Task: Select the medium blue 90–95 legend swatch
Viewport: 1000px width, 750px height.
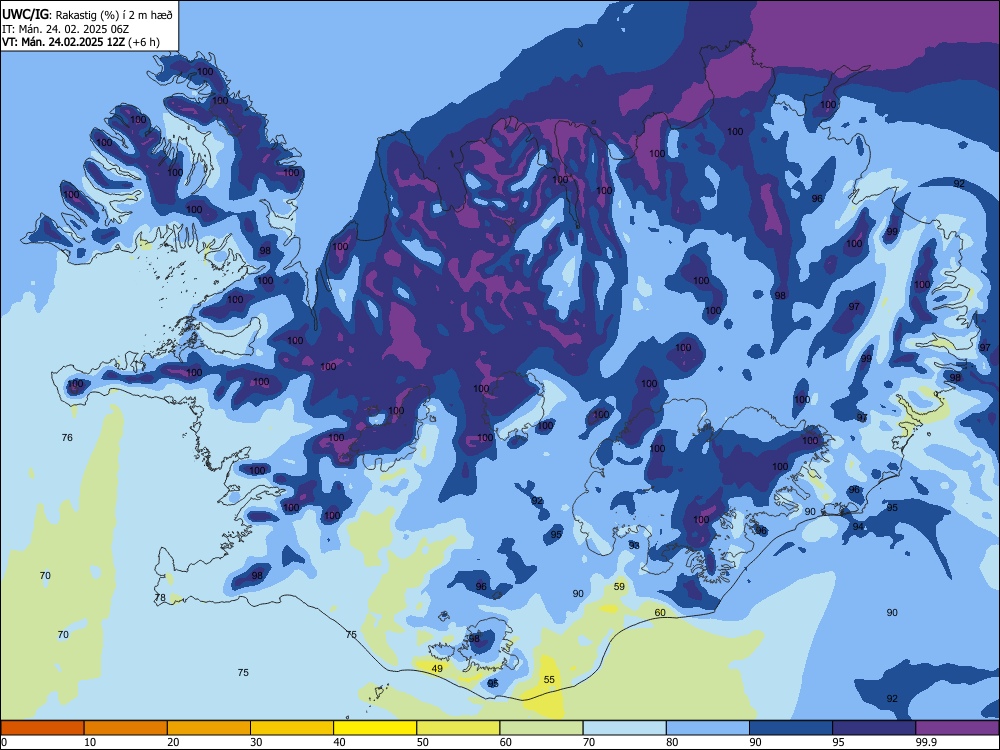Action: (791, 728)
